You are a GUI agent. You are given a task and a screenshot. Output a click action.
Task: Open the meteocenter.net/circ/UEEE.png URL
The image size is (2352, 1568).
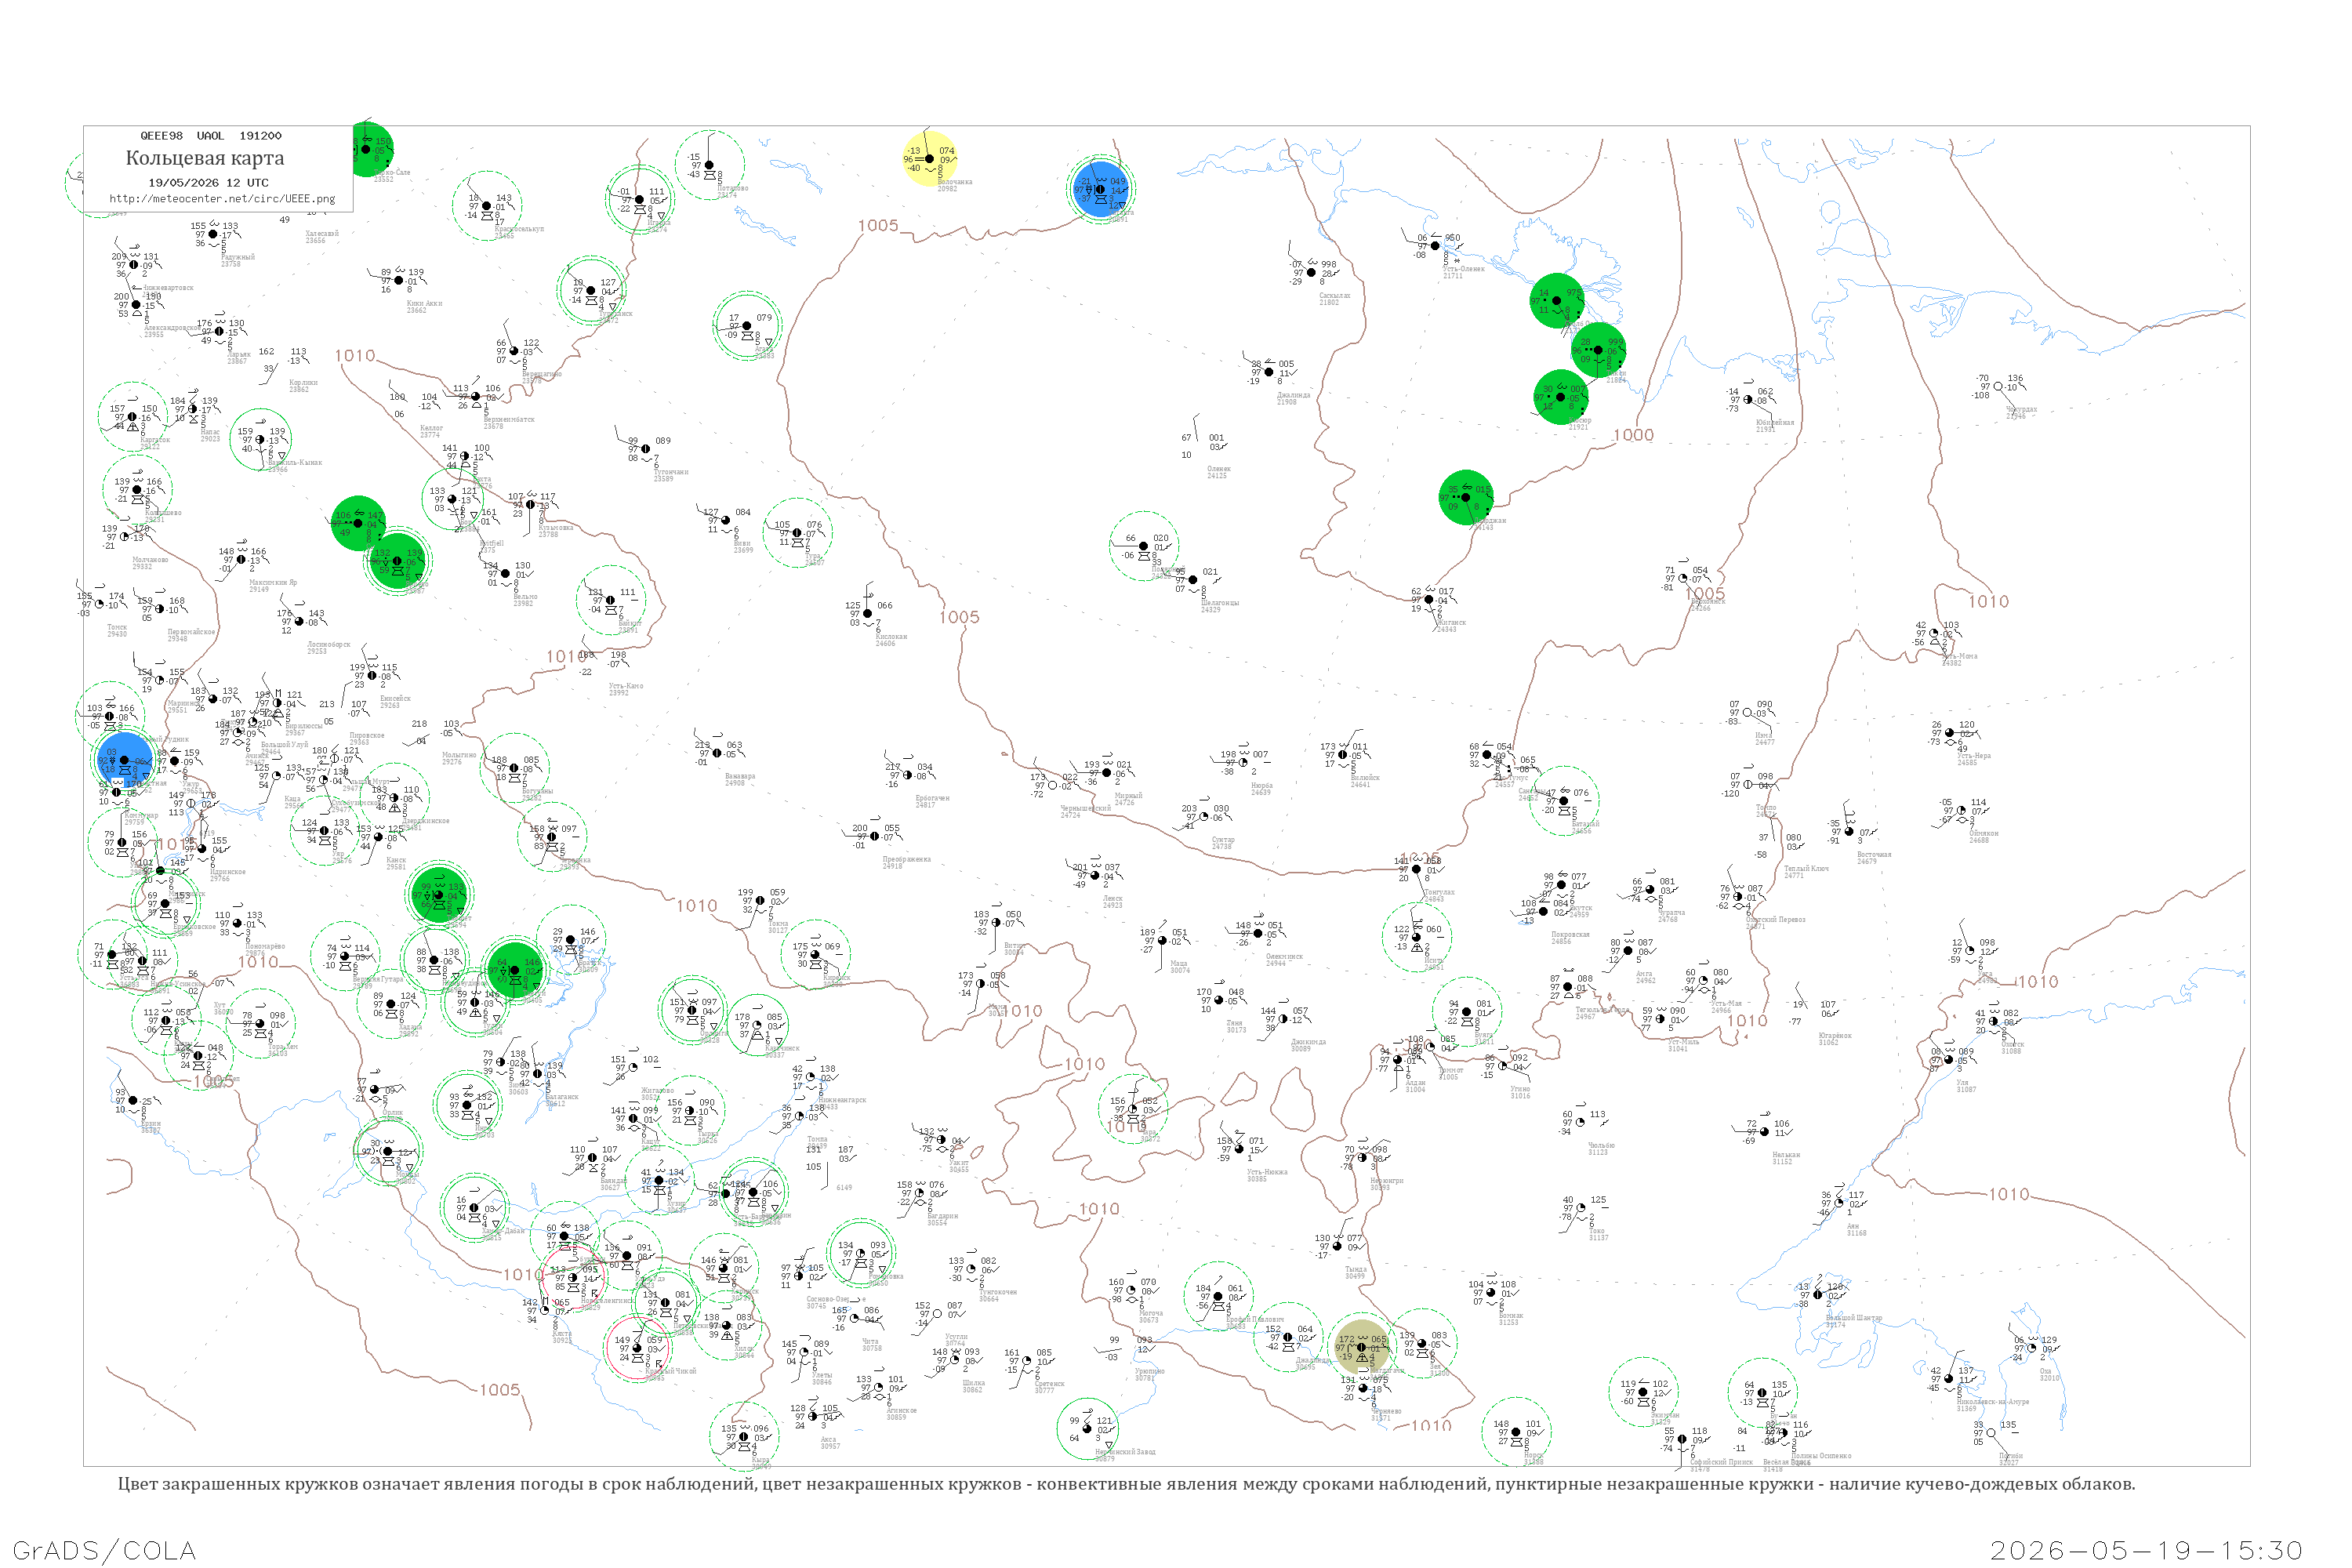pos(222,199)
